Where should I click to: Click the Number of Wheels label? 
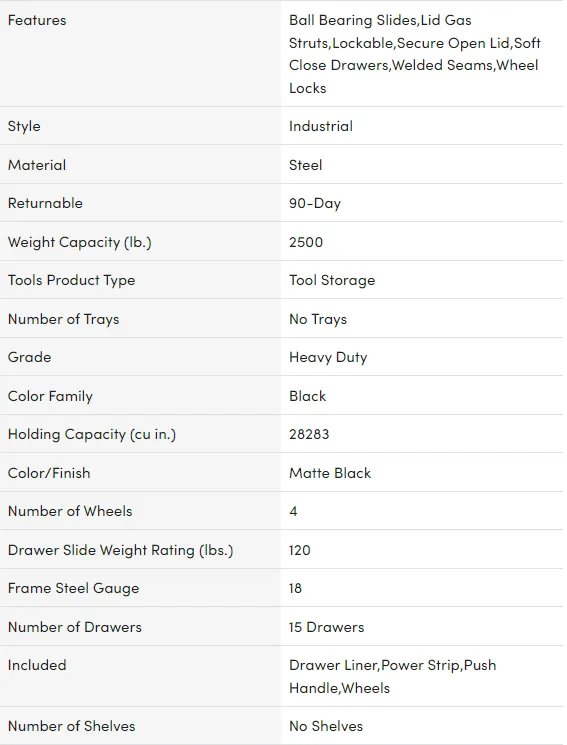70,511
